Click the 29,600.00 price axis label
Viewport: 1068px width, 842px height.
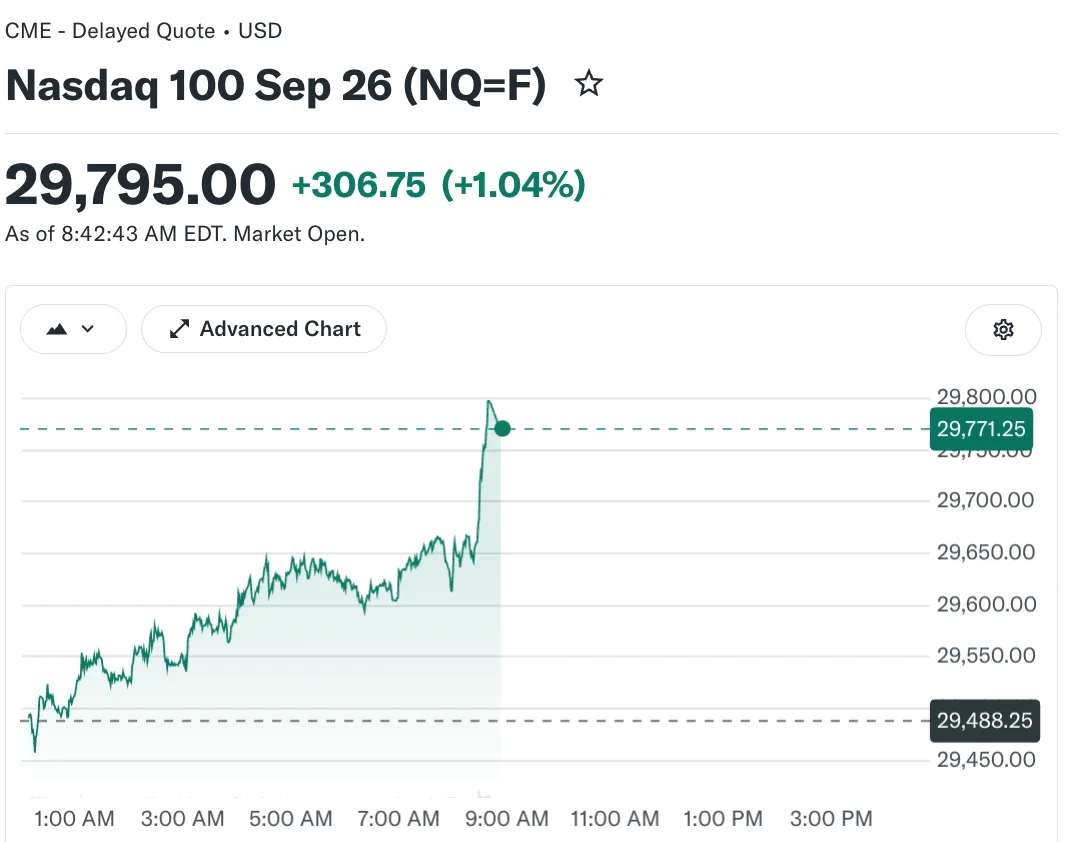[986, 604]
